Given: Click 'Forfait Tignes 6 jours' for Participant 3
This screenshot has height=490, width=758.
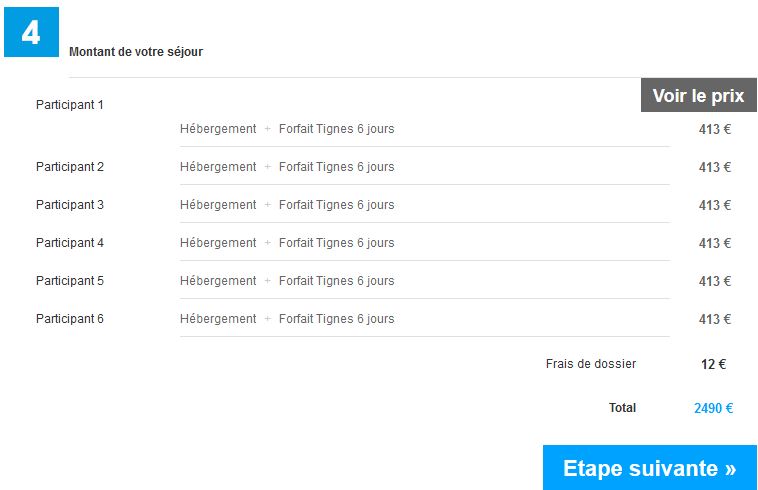Looking at the screenshot, I should click(x=336, y=205).
